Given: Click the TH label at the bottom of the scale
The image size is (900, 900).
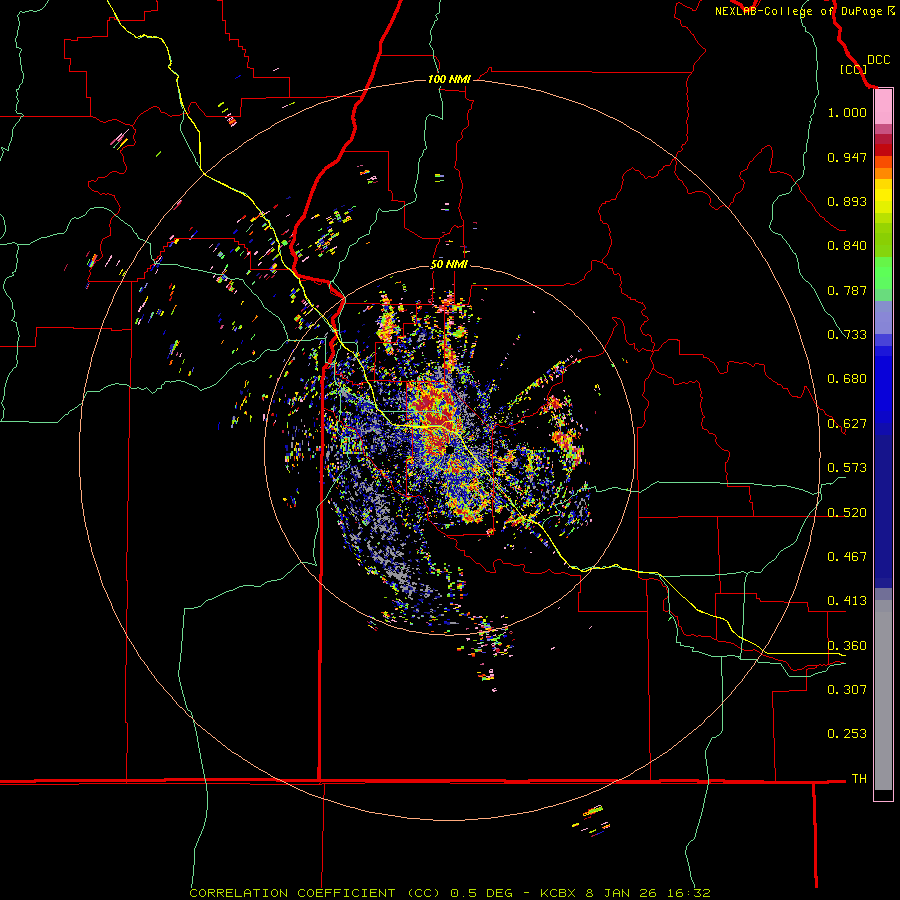Looking at the screenshot, I should [859, 779].
